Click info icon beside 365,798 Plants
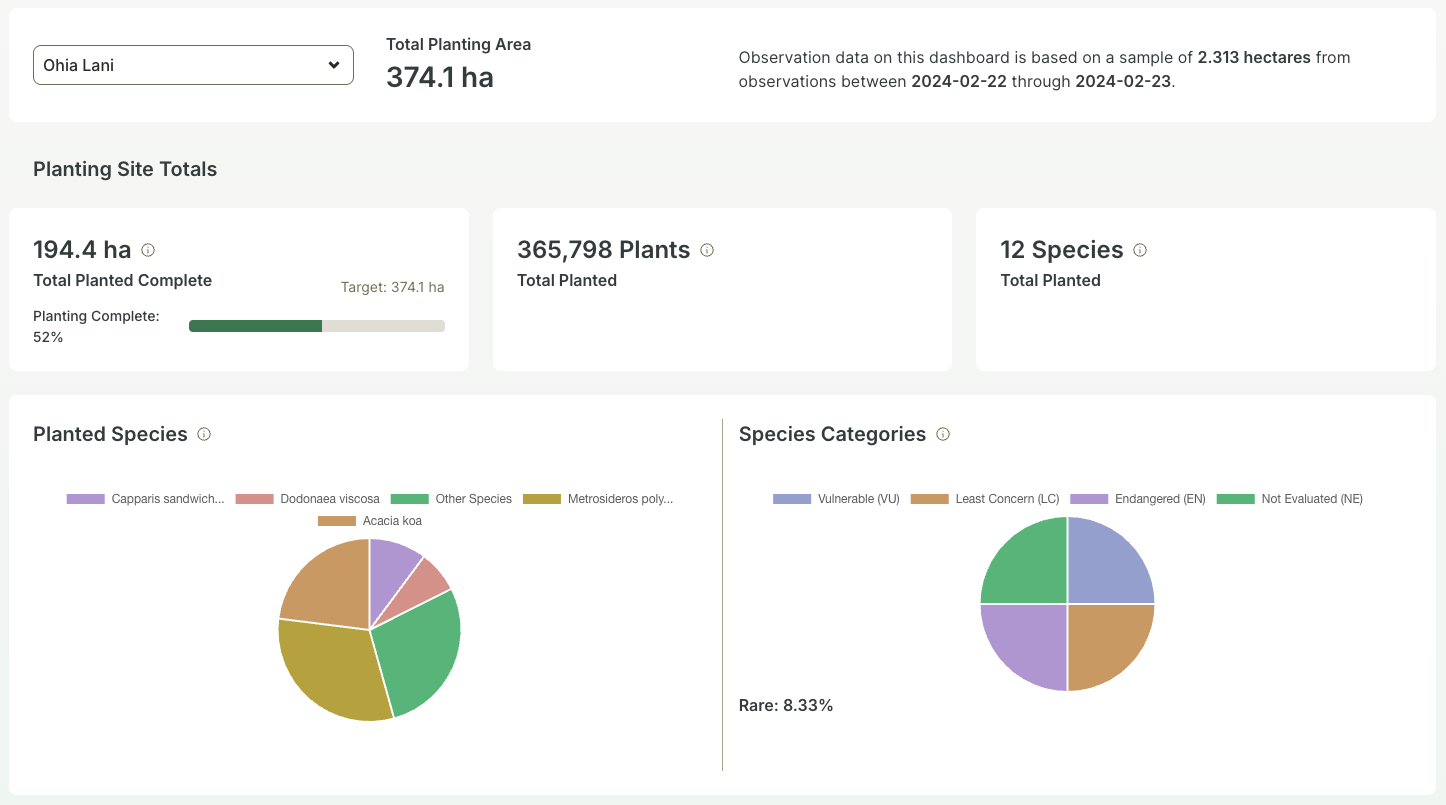This screenshot has height=805, width=1446. coord(707,250)
